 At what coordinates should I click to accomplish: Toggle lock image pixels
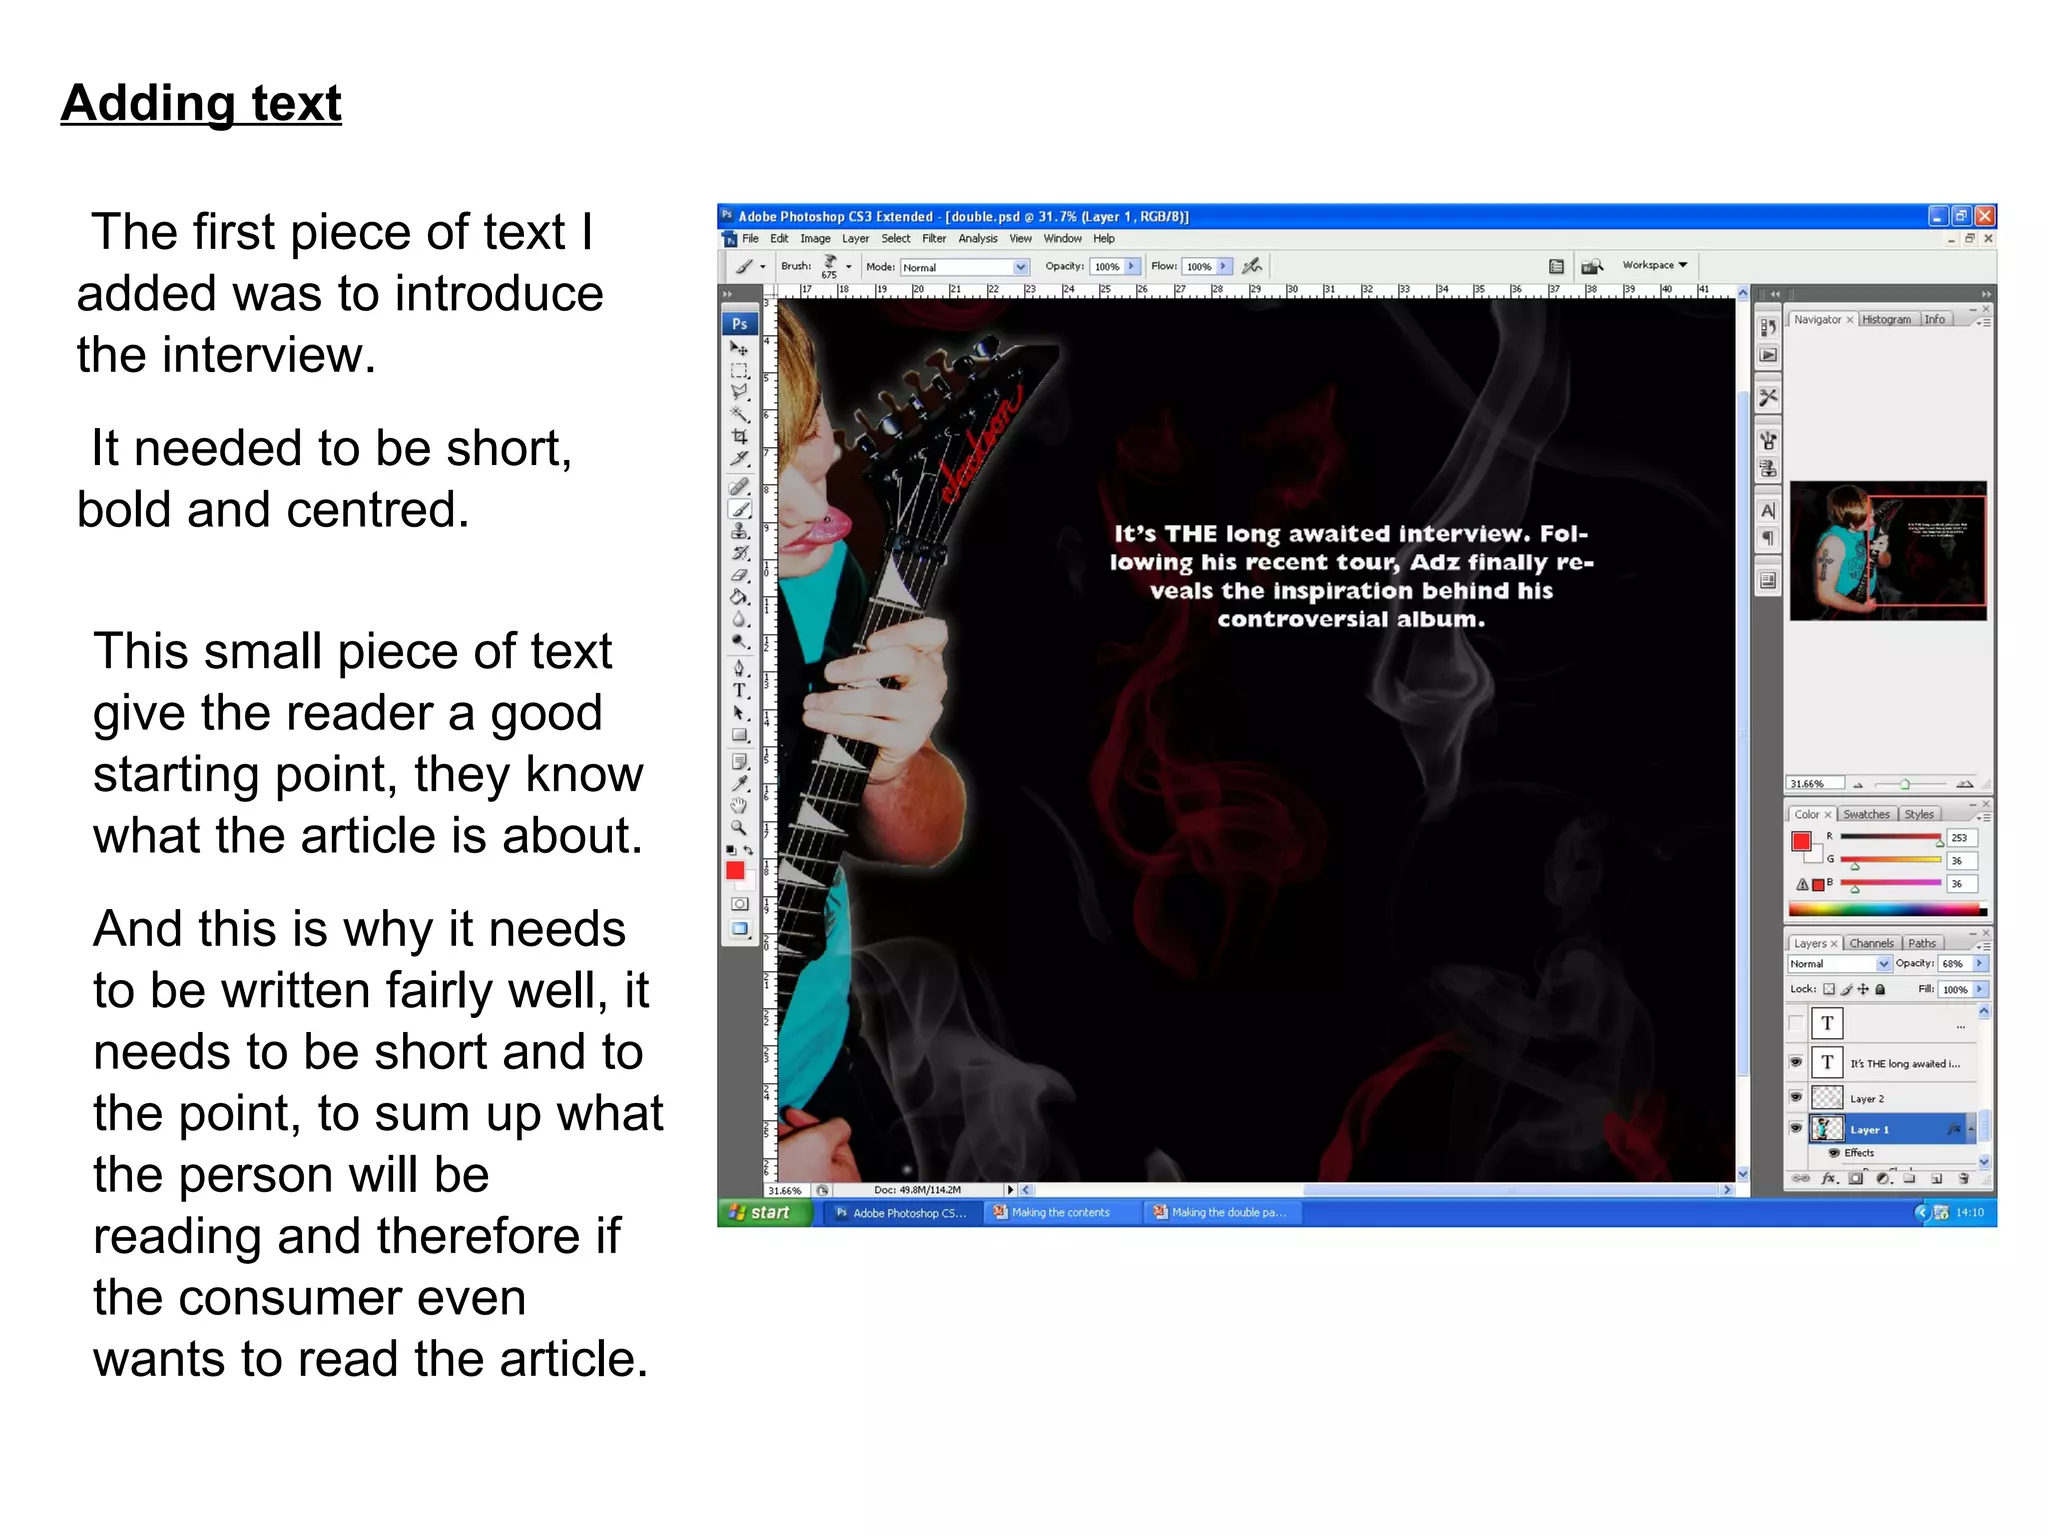pyautogui.click(x=1846, y=989)
